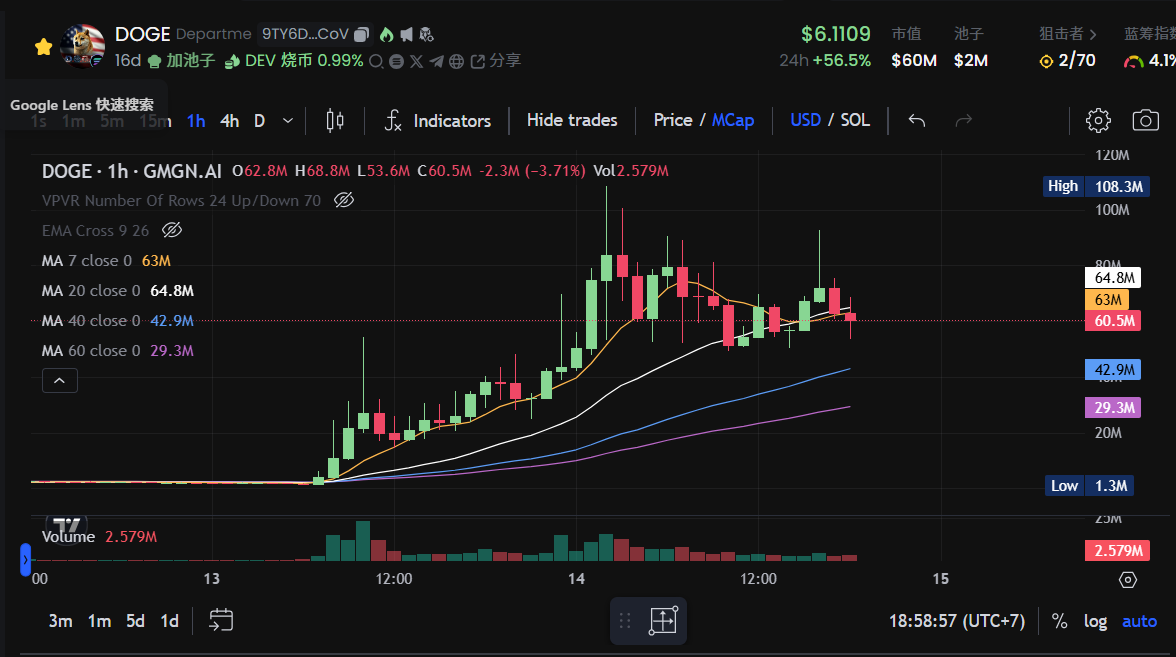Toggle log scale on price axis
The width and height of the screenshot is (1176, 657).
tap(1095, 621)
